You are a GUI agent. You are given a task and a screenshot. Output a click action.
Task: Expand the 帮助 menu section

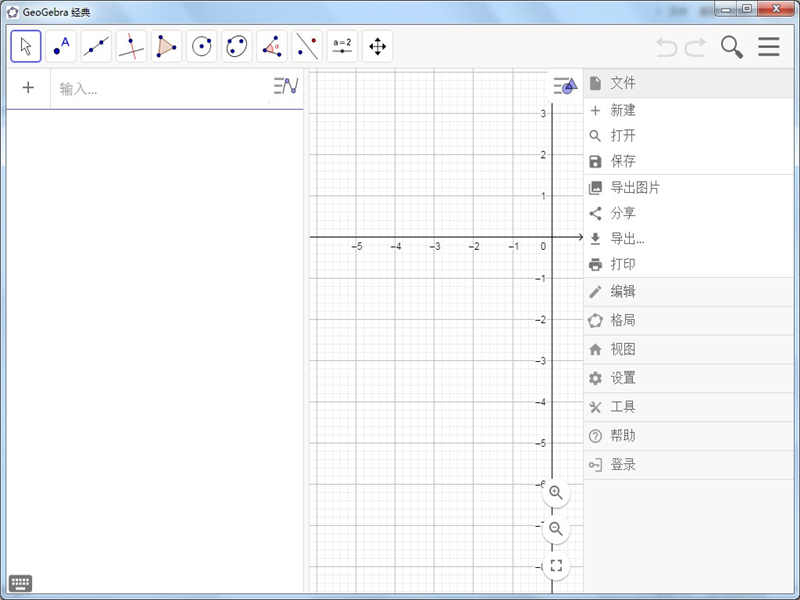pos(689,436)
